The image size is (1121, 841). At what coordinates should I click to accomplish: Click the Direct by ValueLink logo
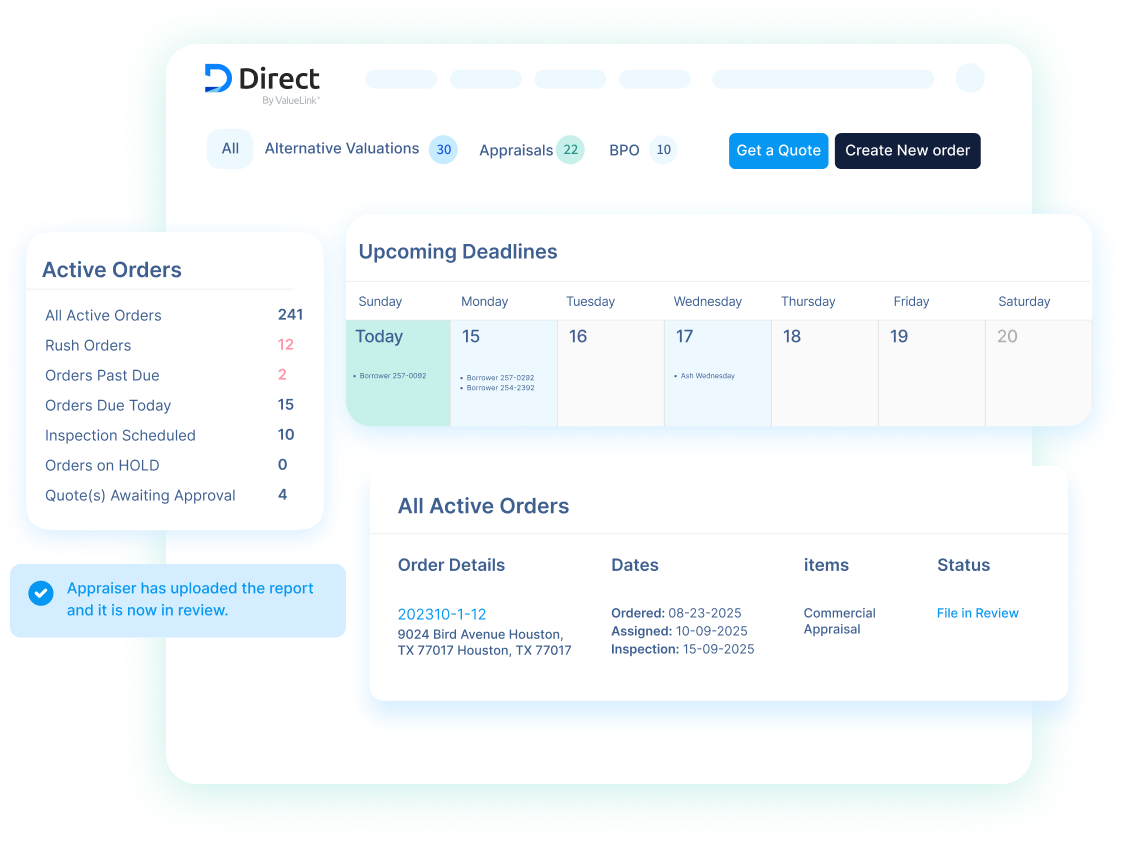261,82
